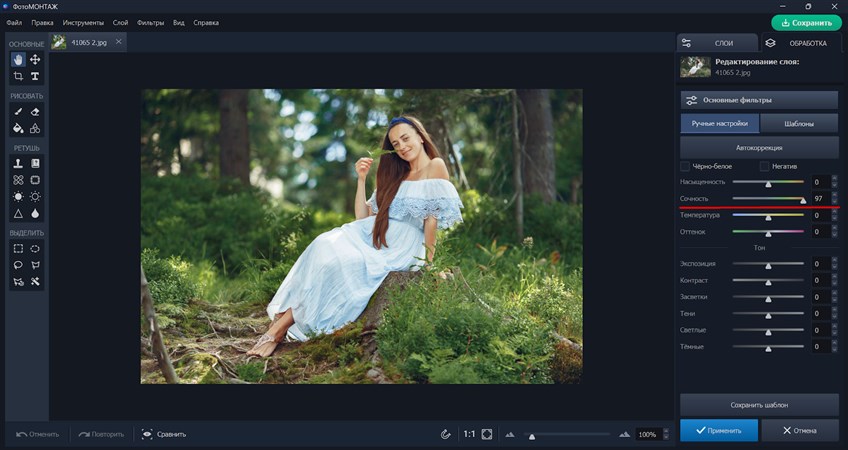Choose the rectangular selection tool
The image size is (848, 450).
point(18,248)
